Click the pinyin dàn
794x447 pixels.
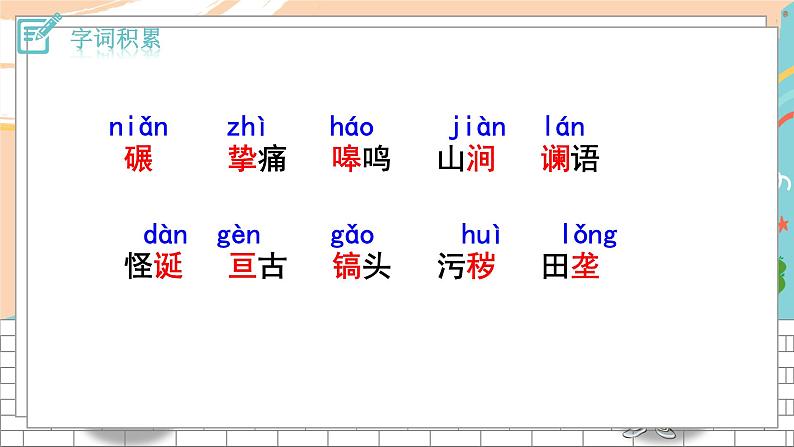(165, 235)
